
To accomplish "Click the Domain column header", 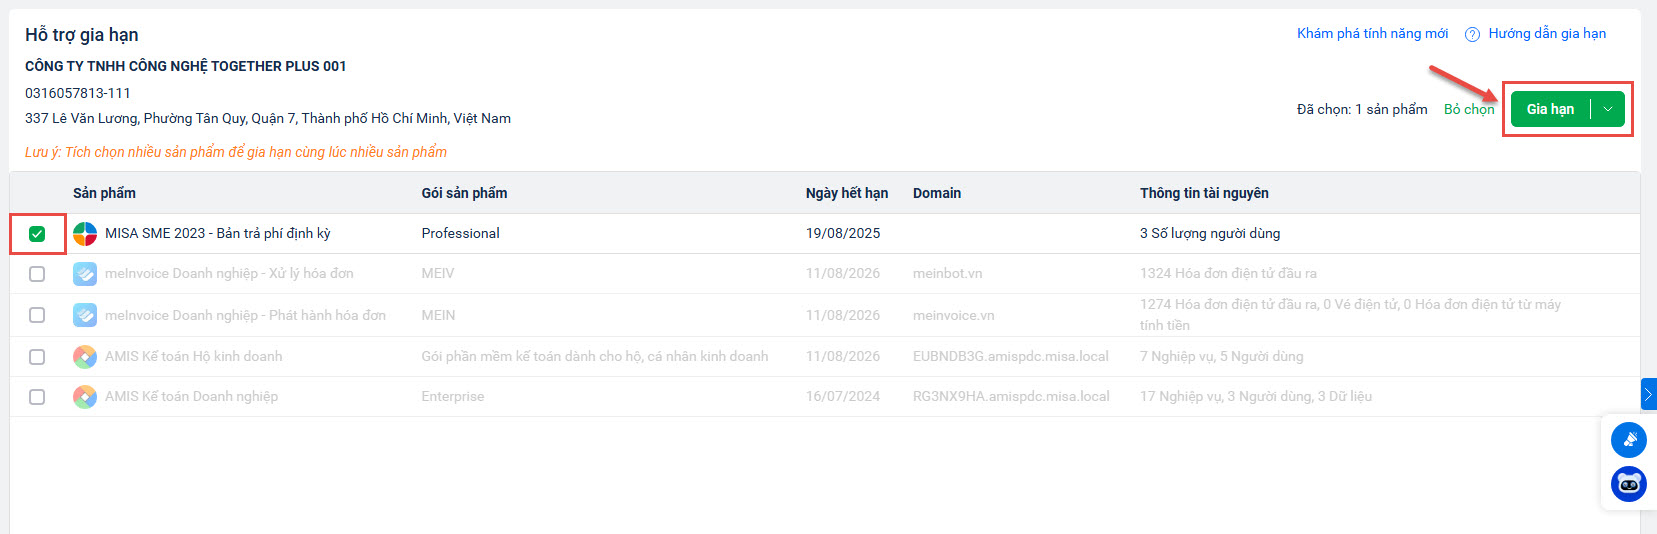I will click(x=937, y=193).
